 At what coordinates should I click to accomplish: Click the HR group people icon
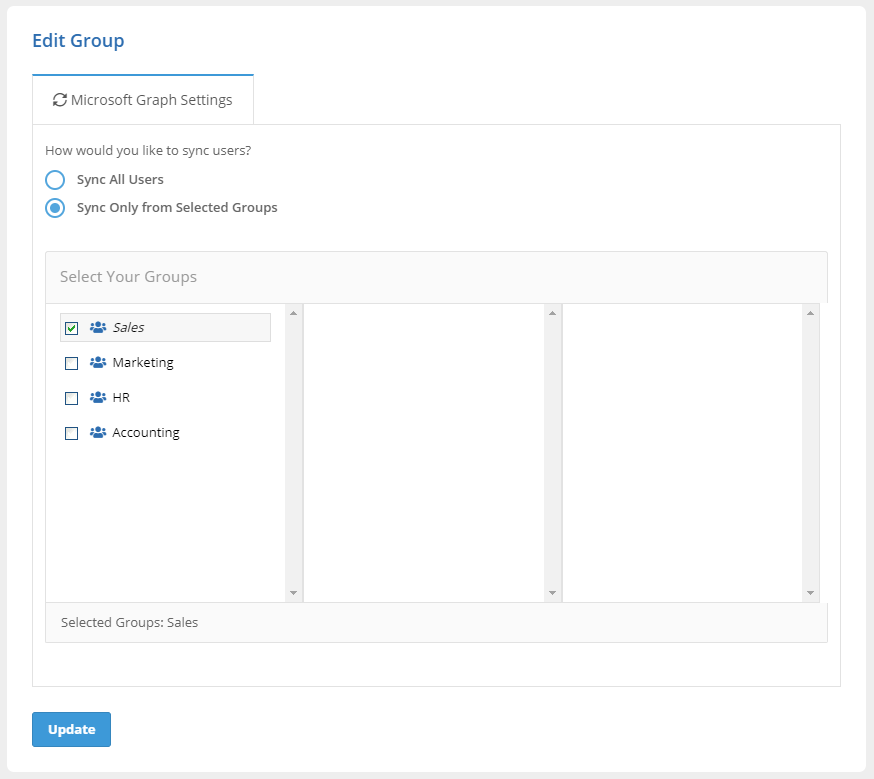click(x=98, y=397)
